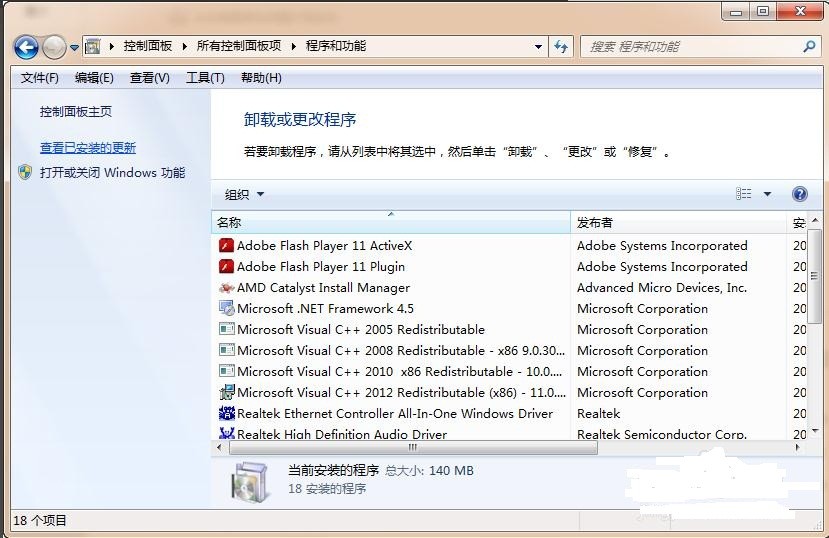This screenshot has height=538, width=829.
Task: Click the horizontal scrollbar of program list
Action: tap(410, 448)
